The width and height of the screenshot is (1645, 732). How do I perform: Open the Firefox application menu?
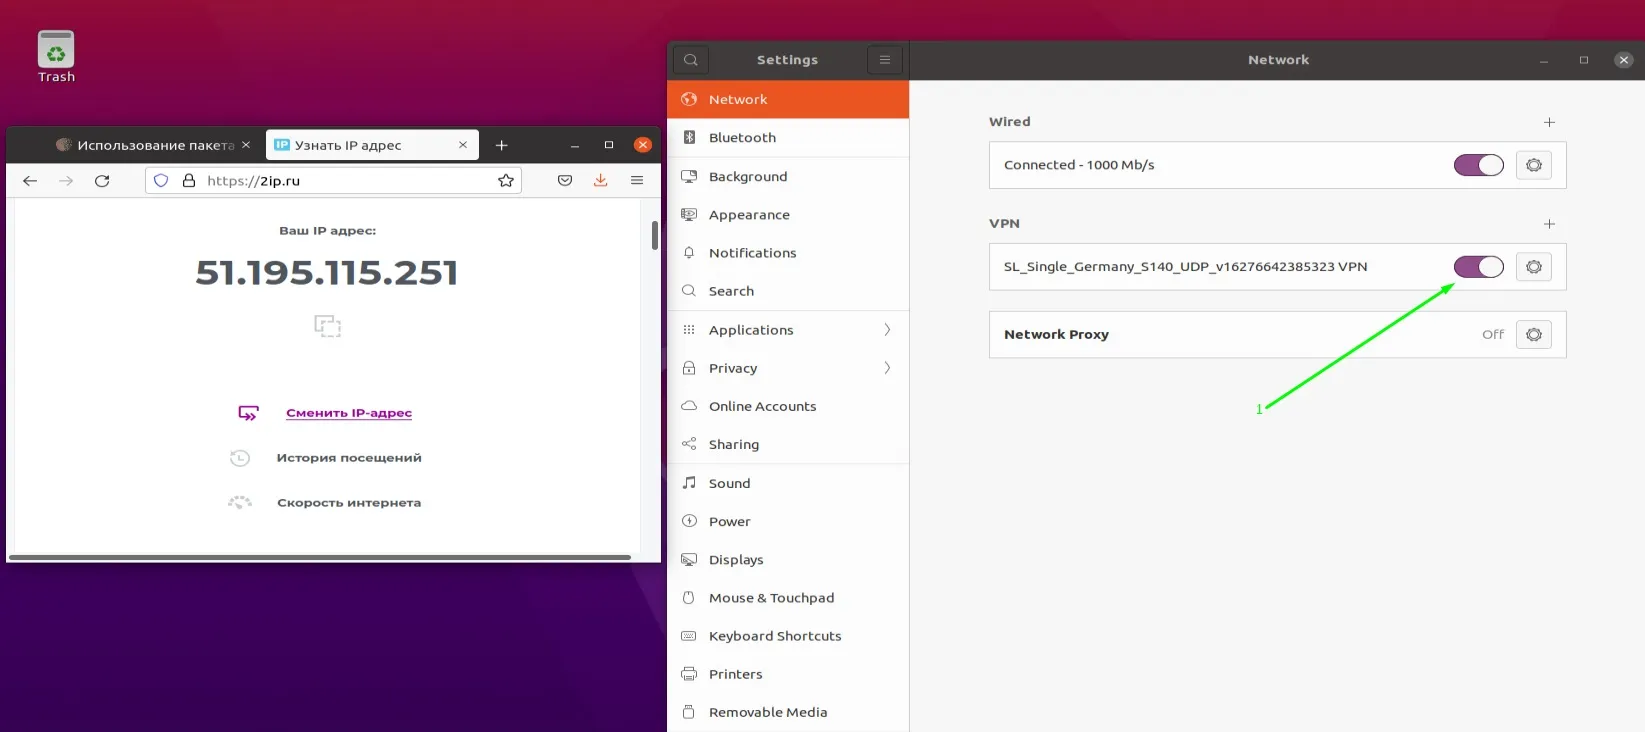[x=637, y=181]
